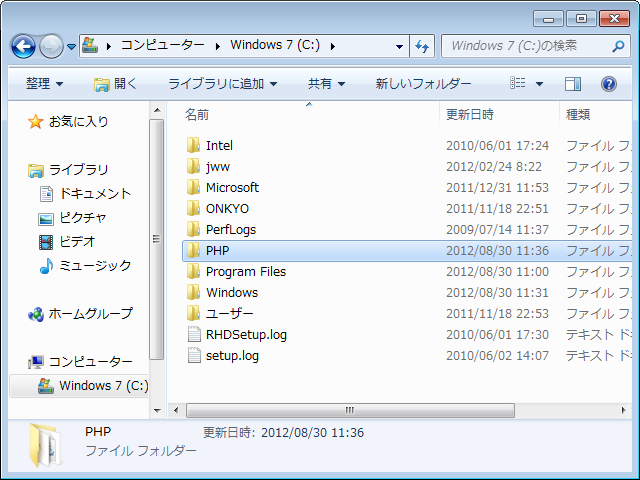This screenshot has height=480, width=640.
Task: Select ライブラリ in navigation pane
Action: pyautogui.click(x=78, y=169)
